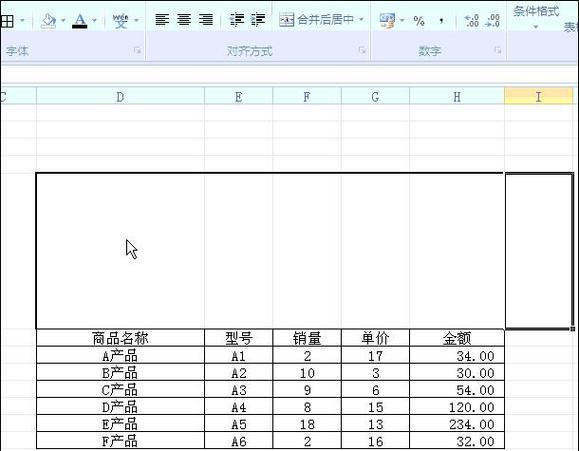
Task: Select column I header
Action: [x=538, y=97]
